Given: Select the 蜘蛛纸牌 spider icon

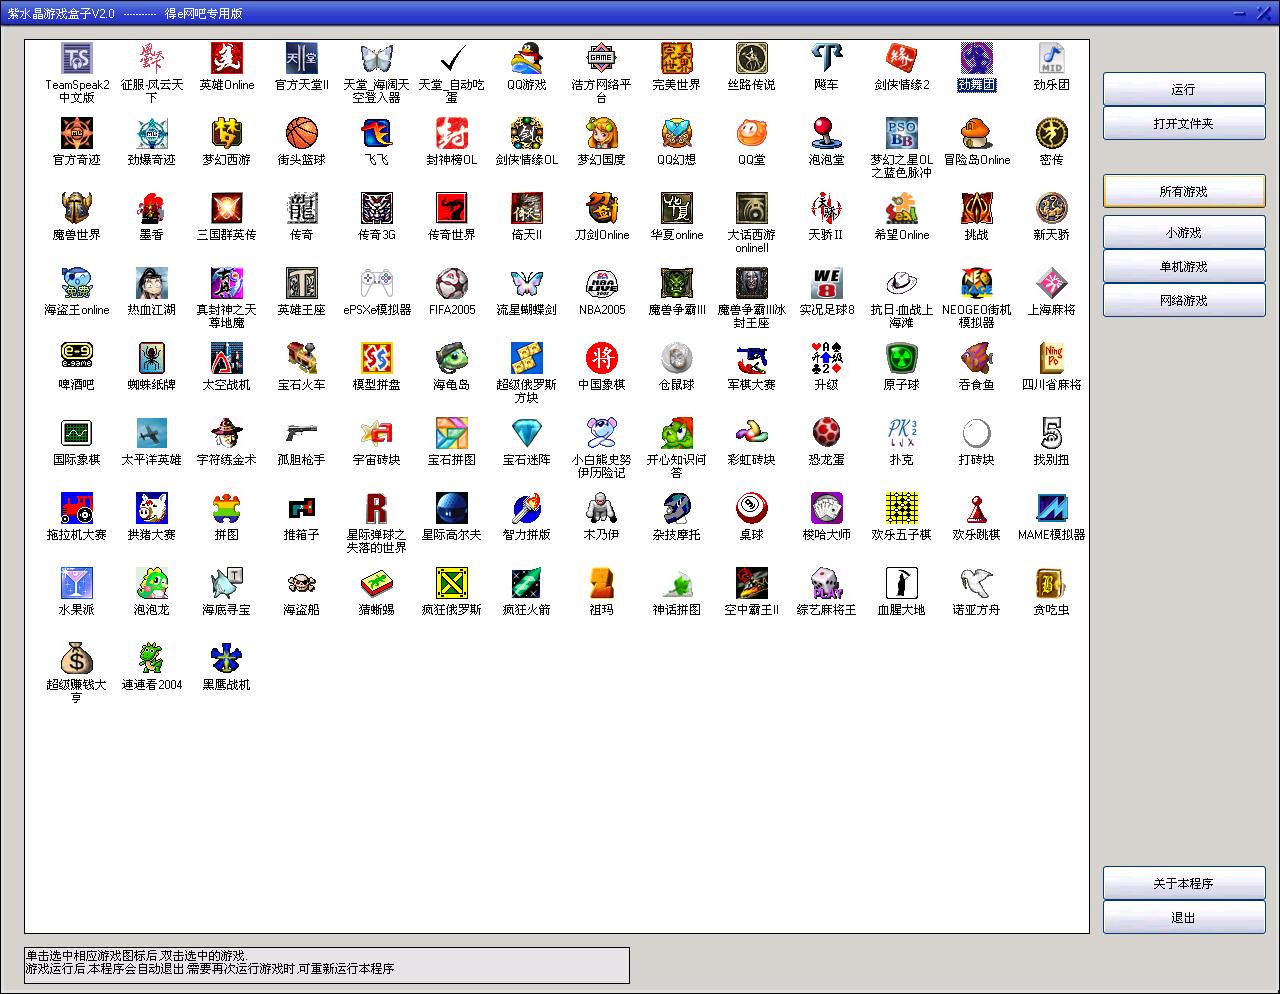Looking at the screenshot, I should [x=152, y=358].
